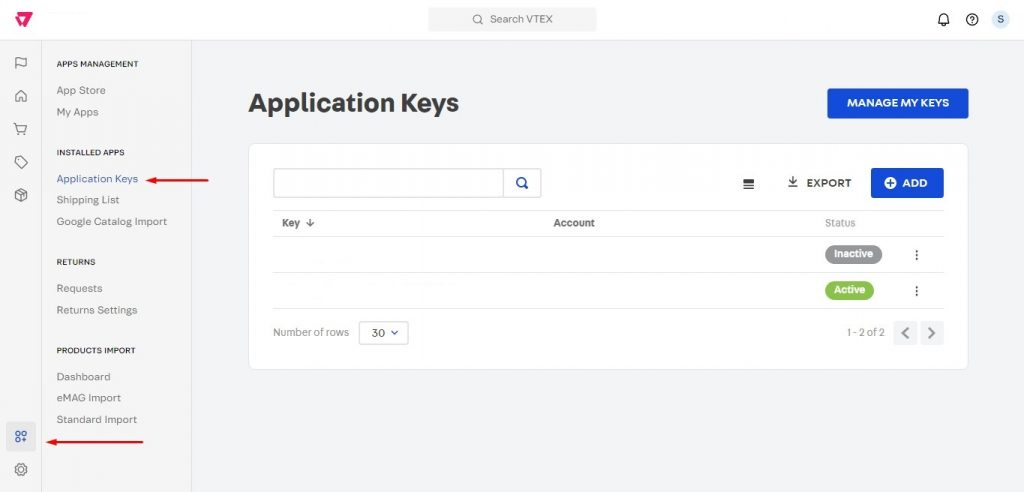
Task: Open Returns Settings menu item
Action: [x=97, y=310]
